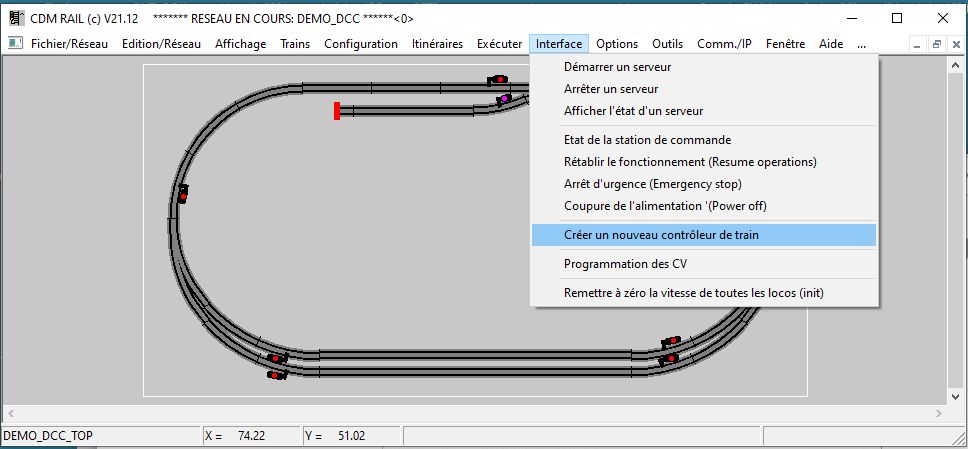Close the inner document window

956,44
